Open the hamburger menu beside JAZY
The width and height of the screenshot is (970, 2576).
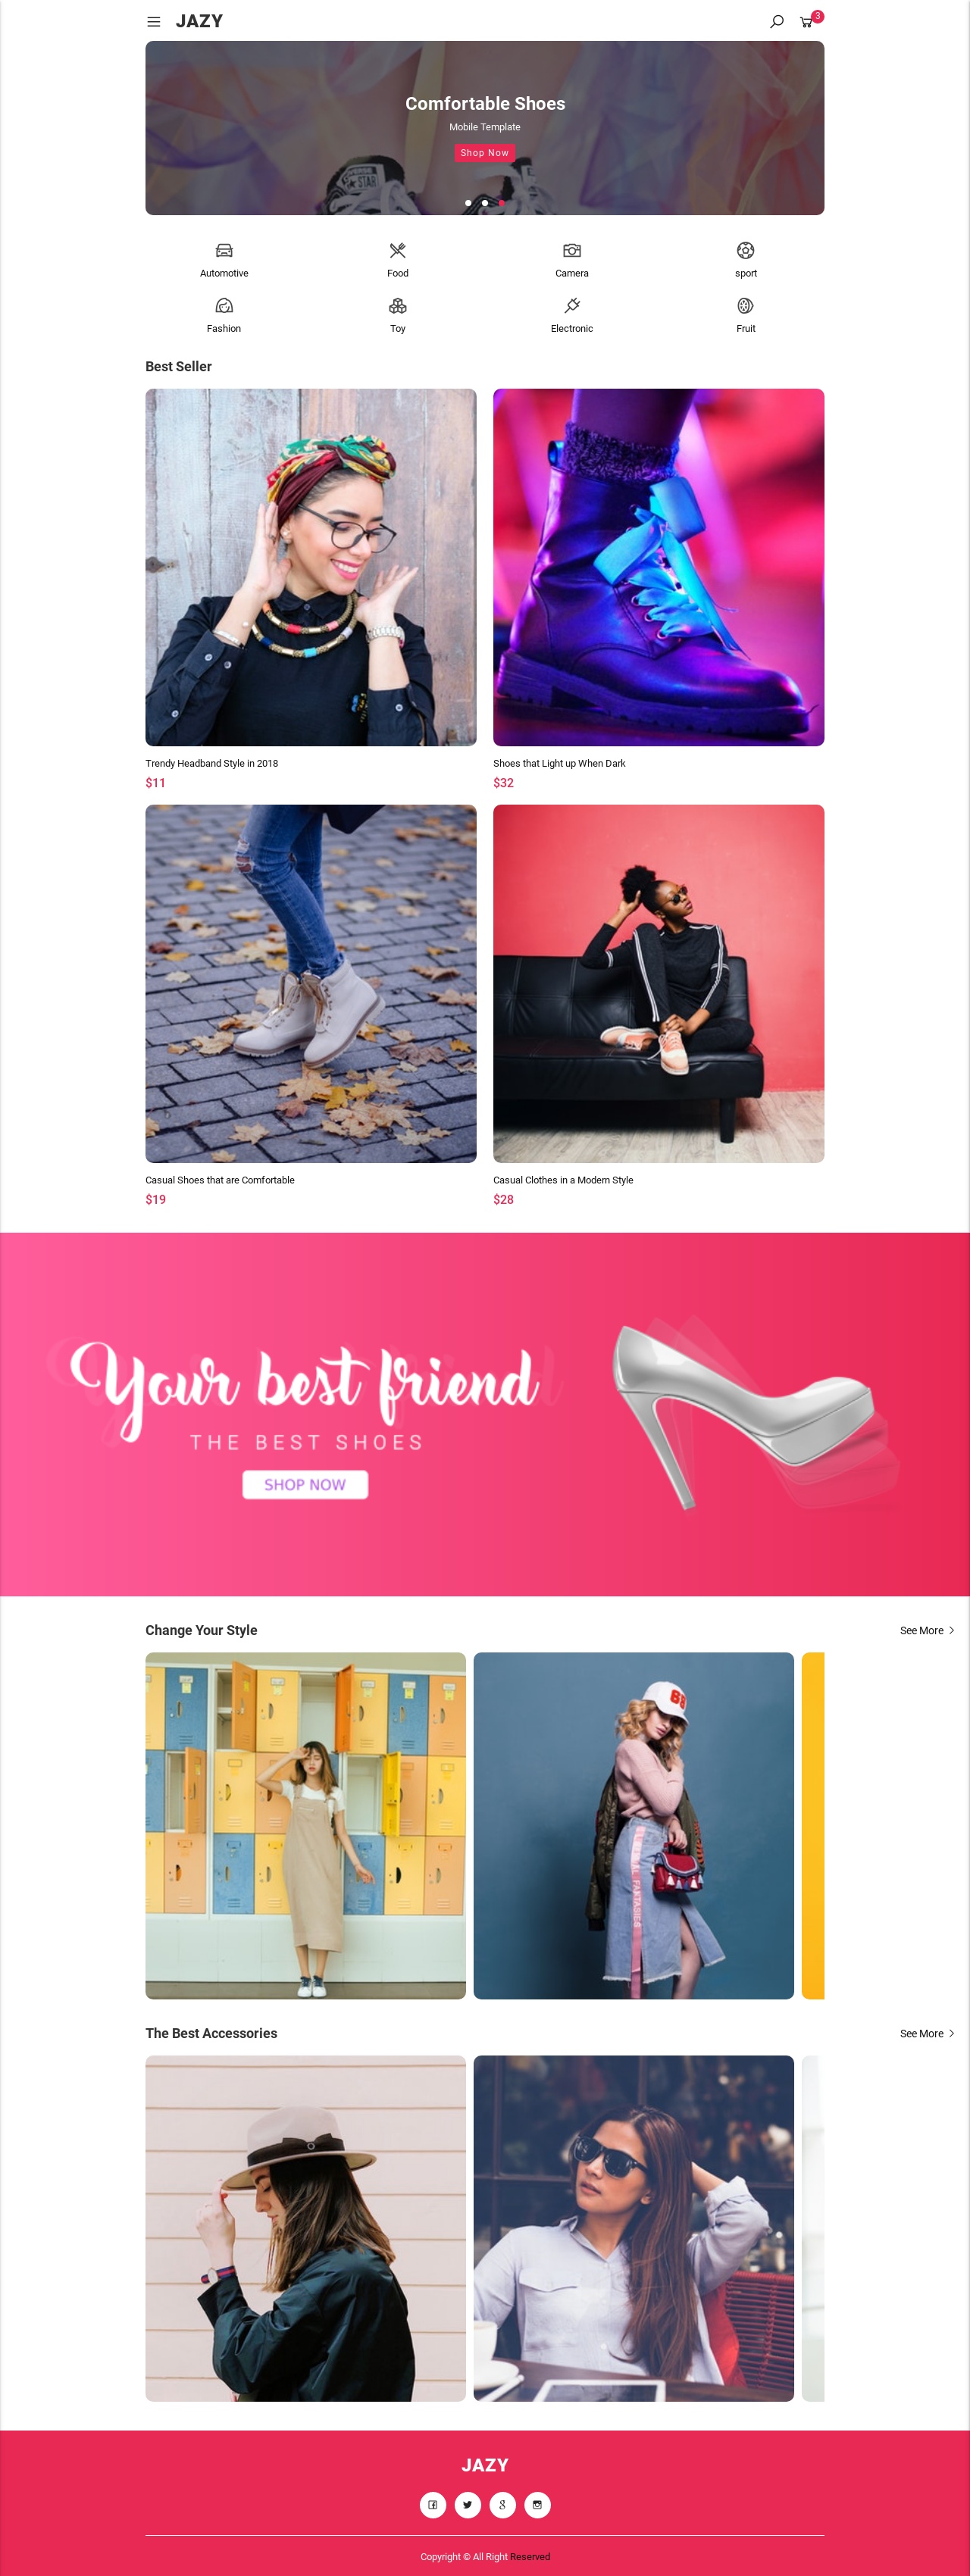point(153,21)
